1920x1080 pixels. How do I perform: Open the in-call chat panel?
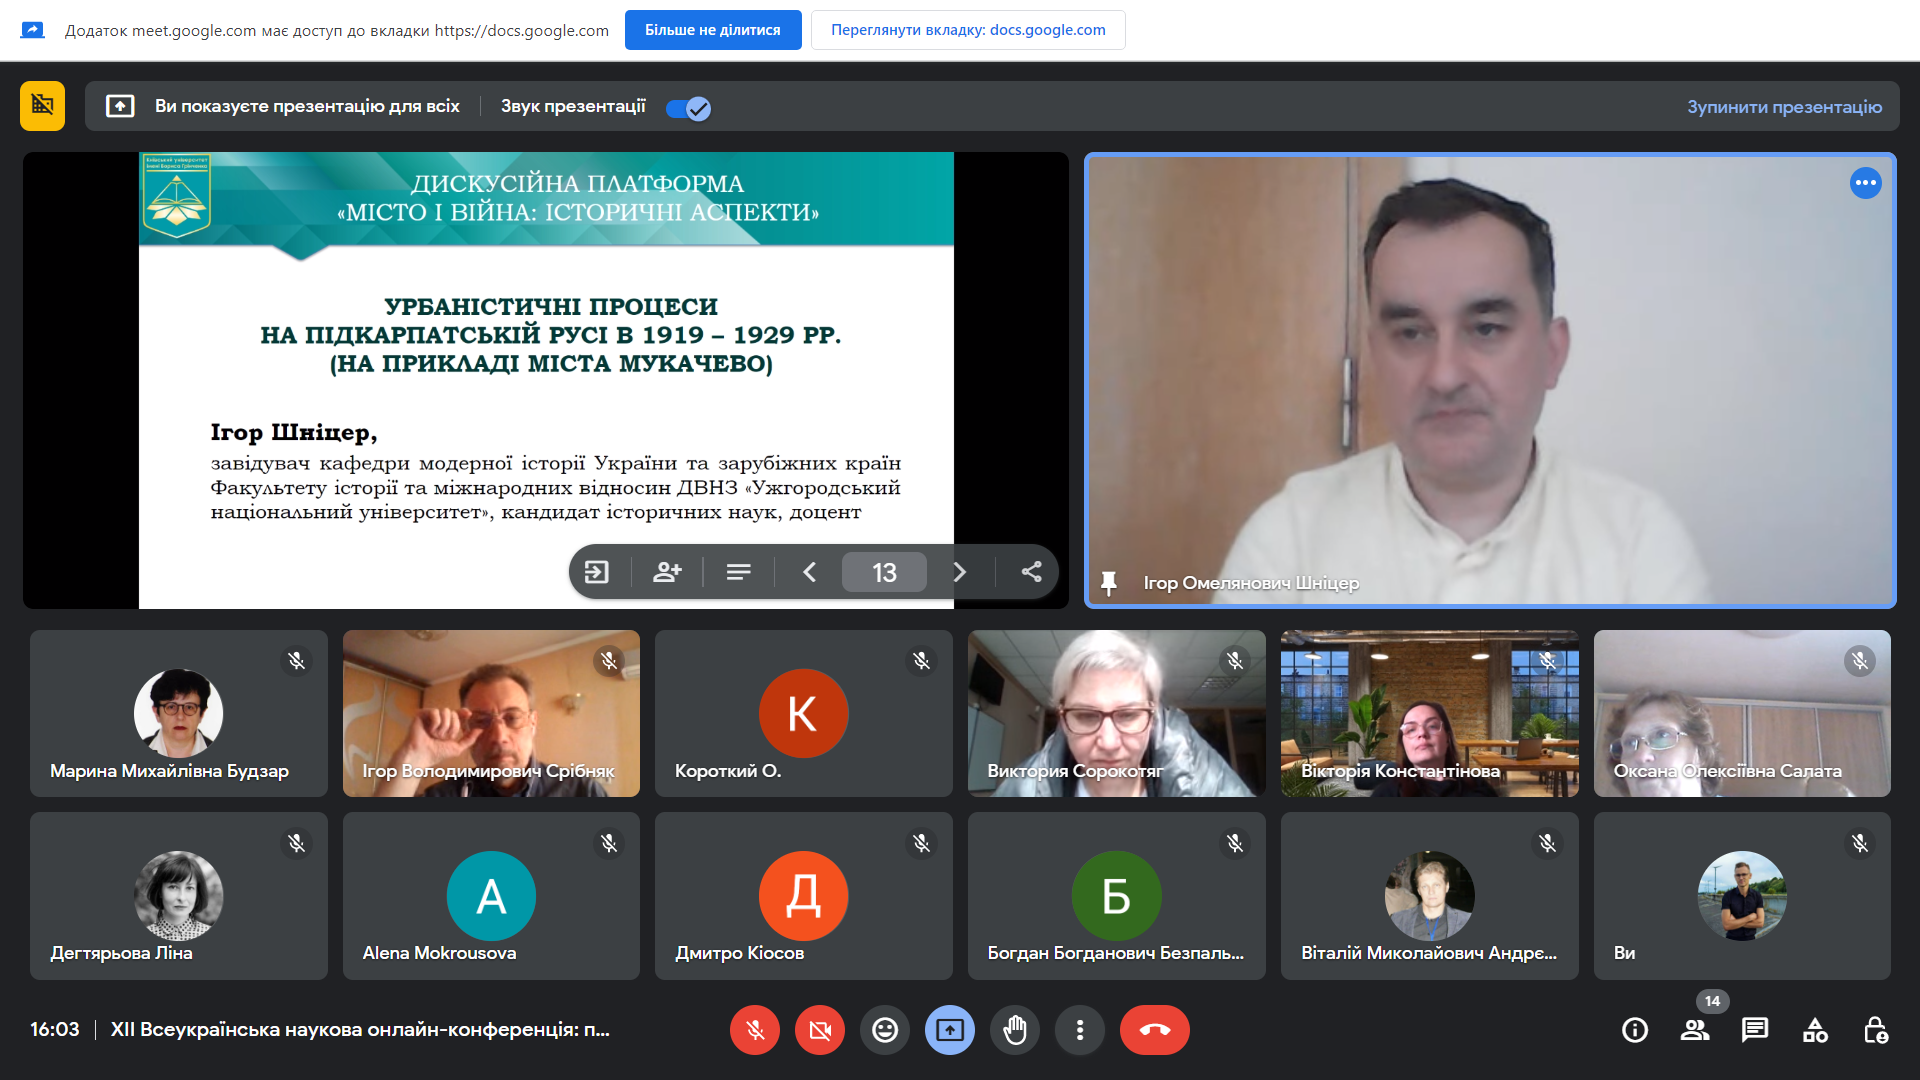point(1755,1030)
